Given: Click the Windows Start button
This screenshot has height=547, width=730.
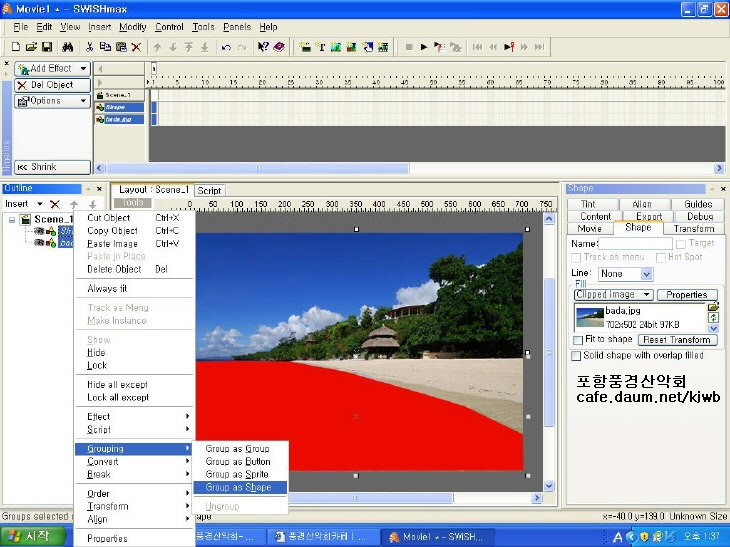Looking at the screenshot, I should (34, 536).
